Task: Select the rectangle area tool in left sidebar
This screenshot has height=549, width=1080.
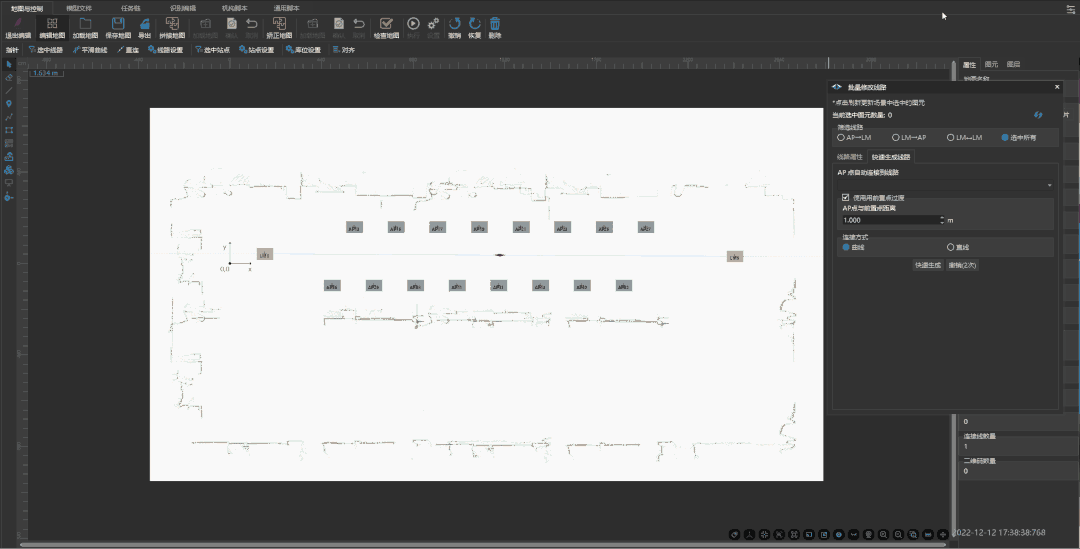Action: click(9, 130)
